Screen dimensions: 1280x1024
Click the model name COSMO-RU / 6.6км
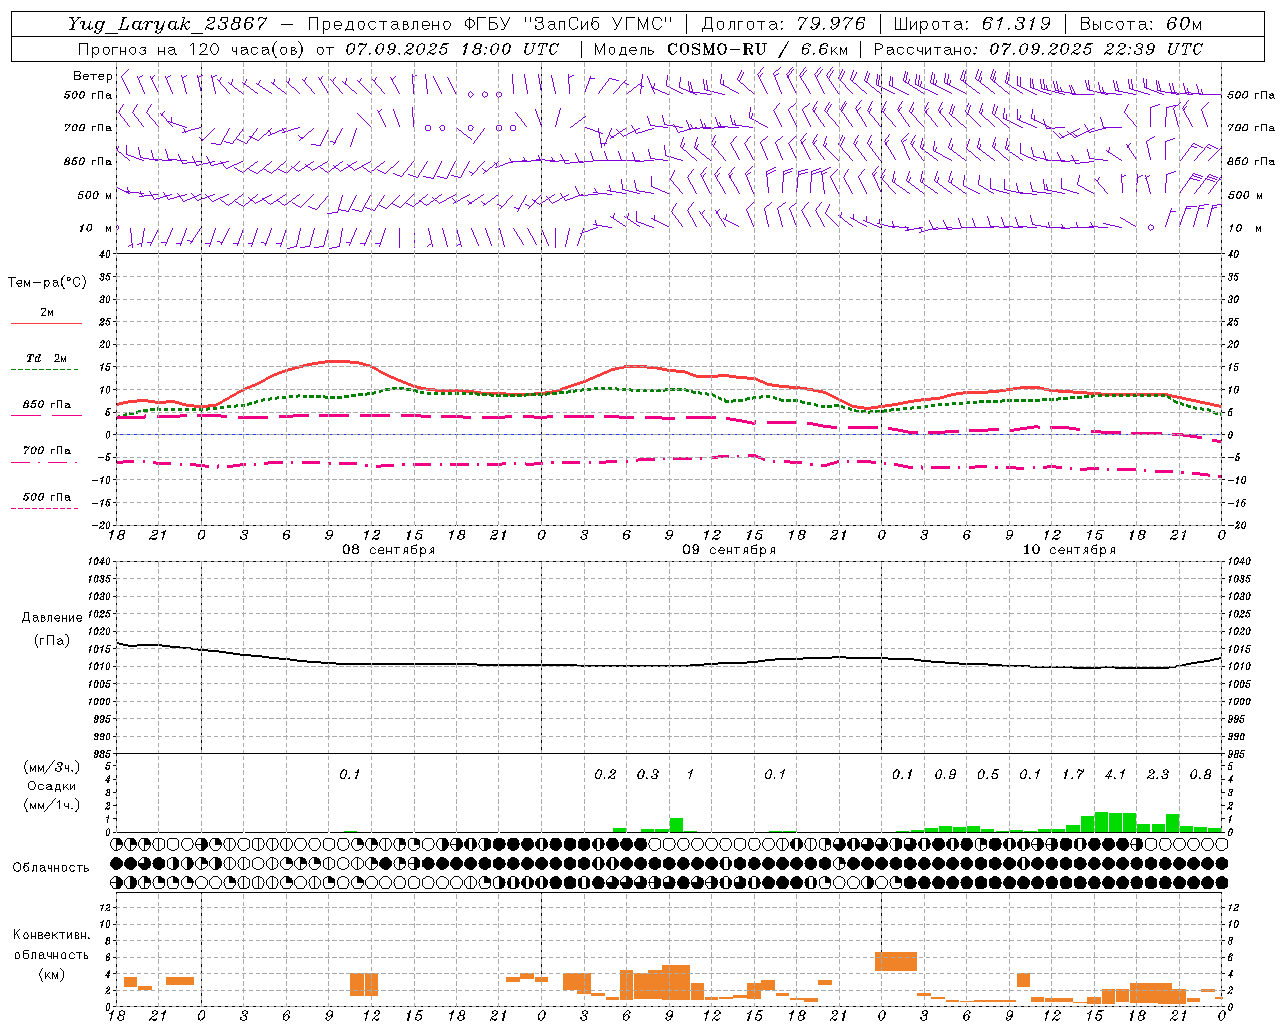pos(758,49)
